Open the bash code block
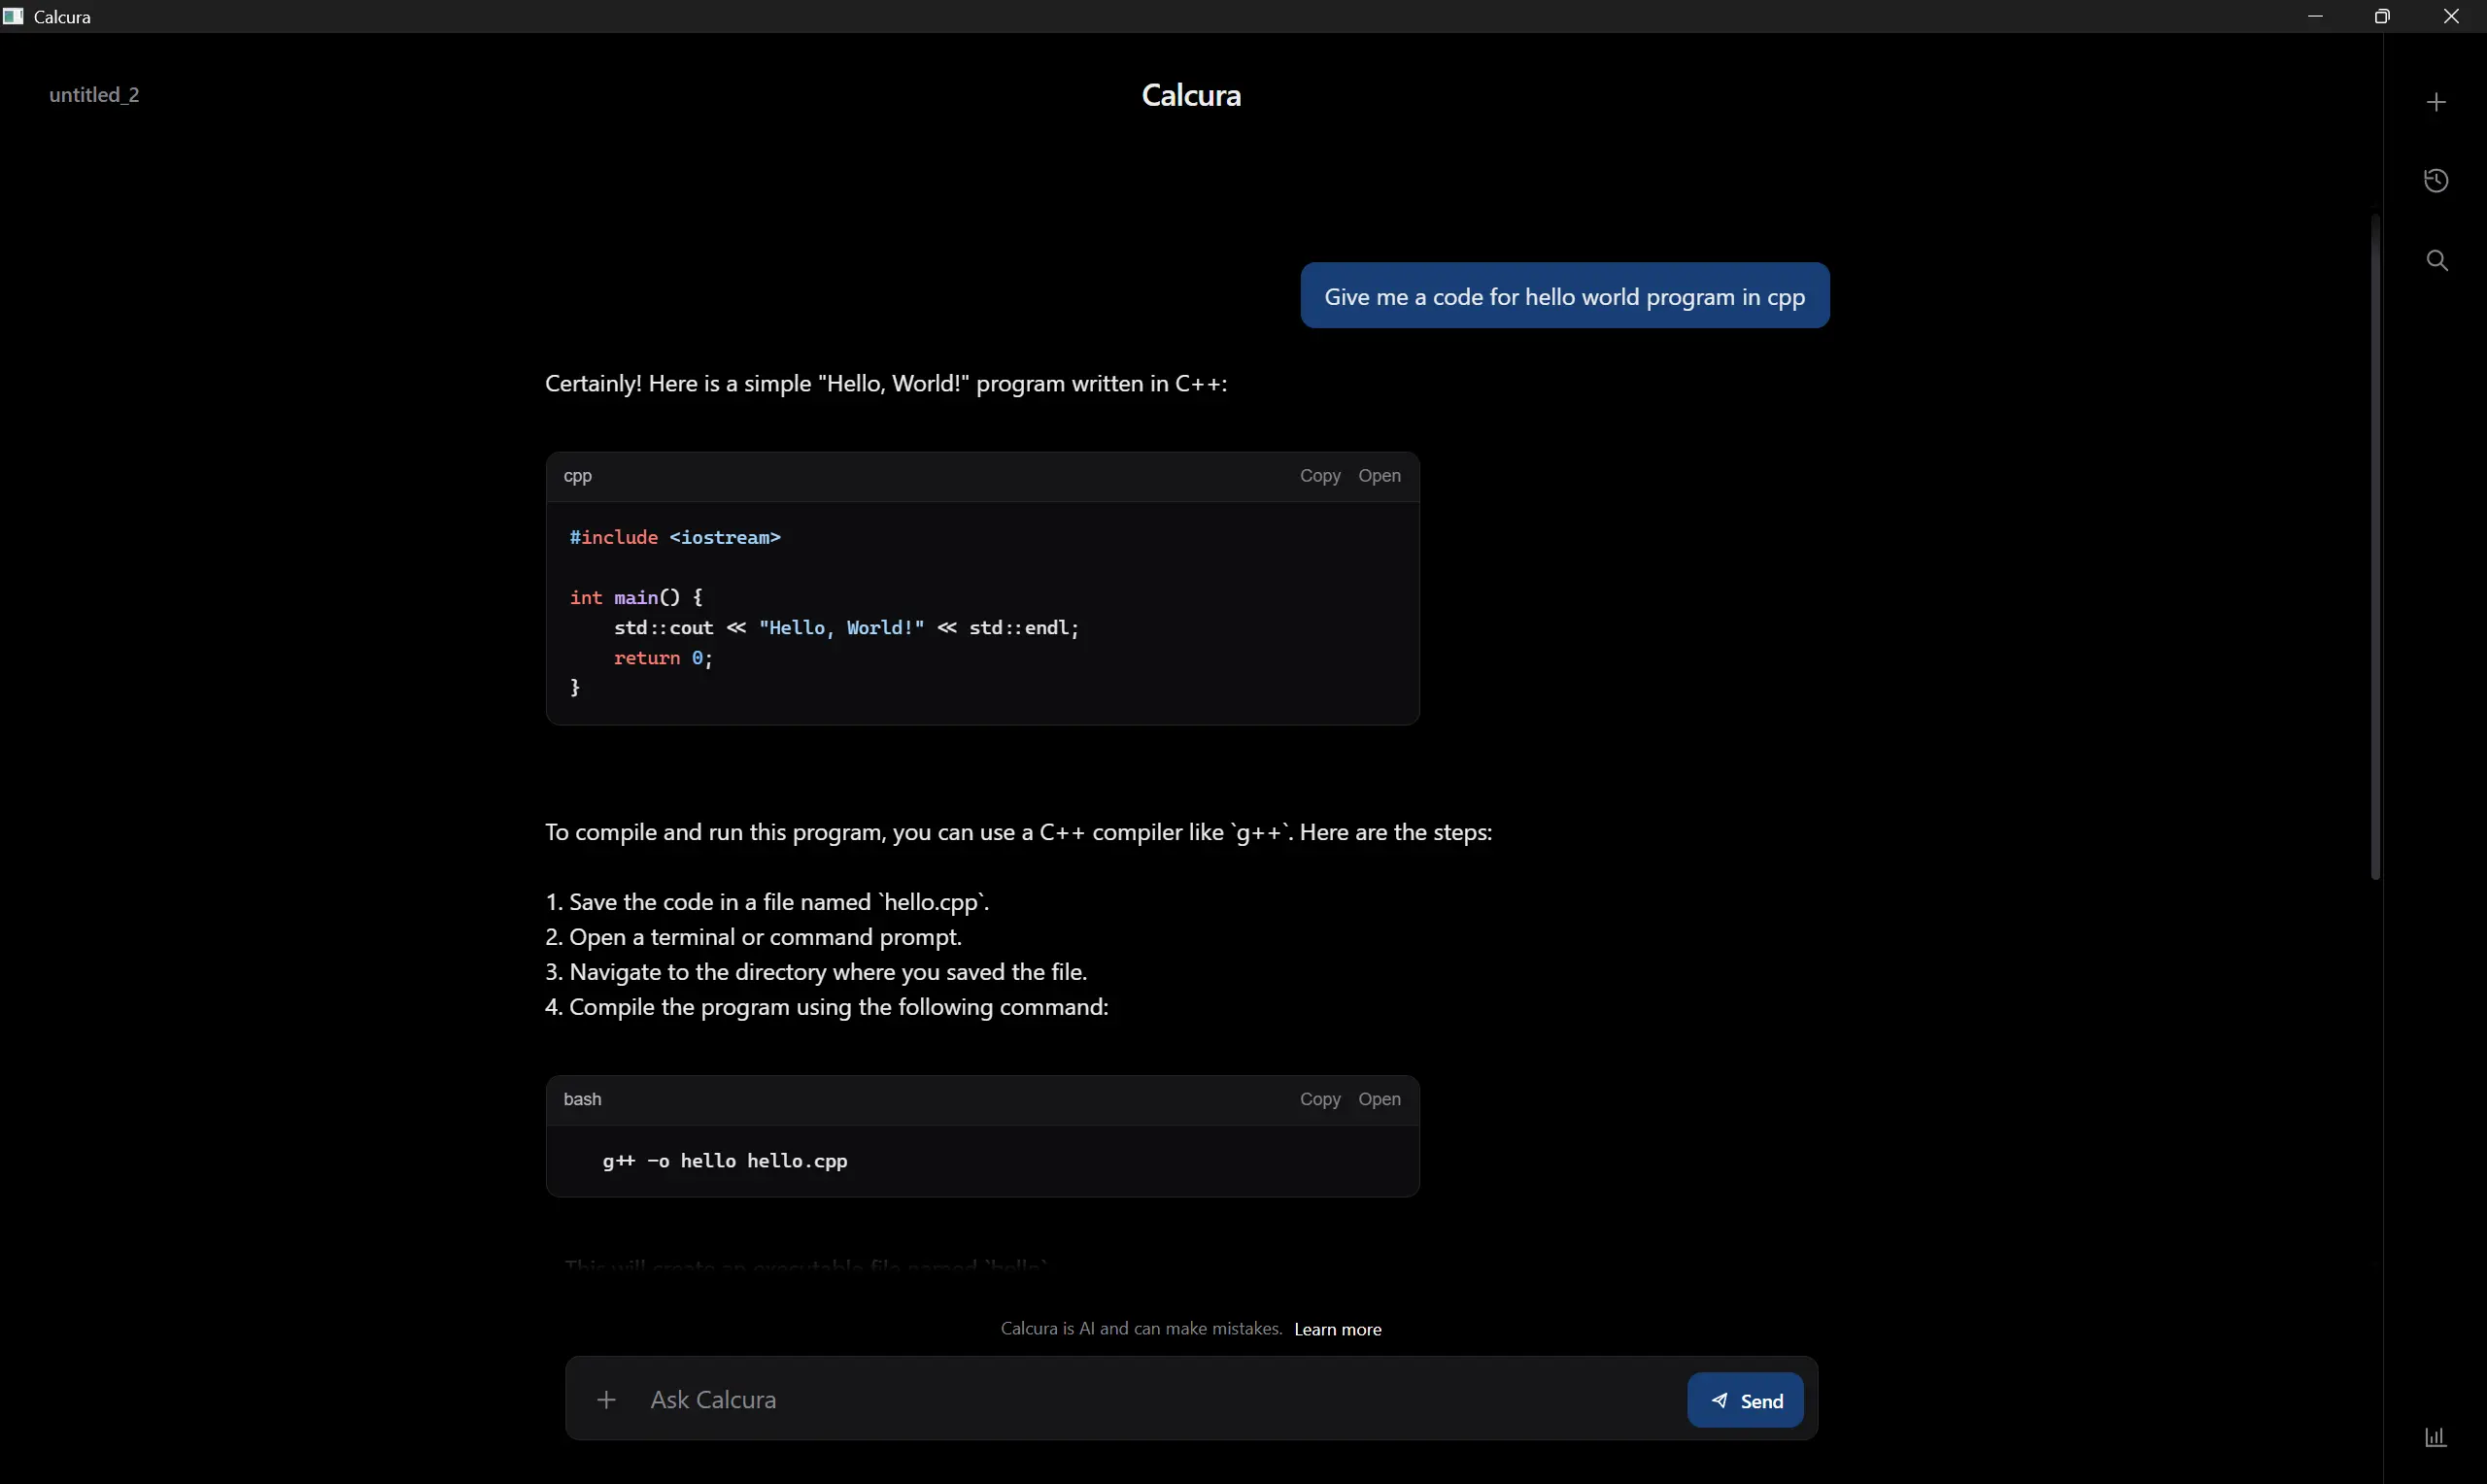 coord(1379,1099)
